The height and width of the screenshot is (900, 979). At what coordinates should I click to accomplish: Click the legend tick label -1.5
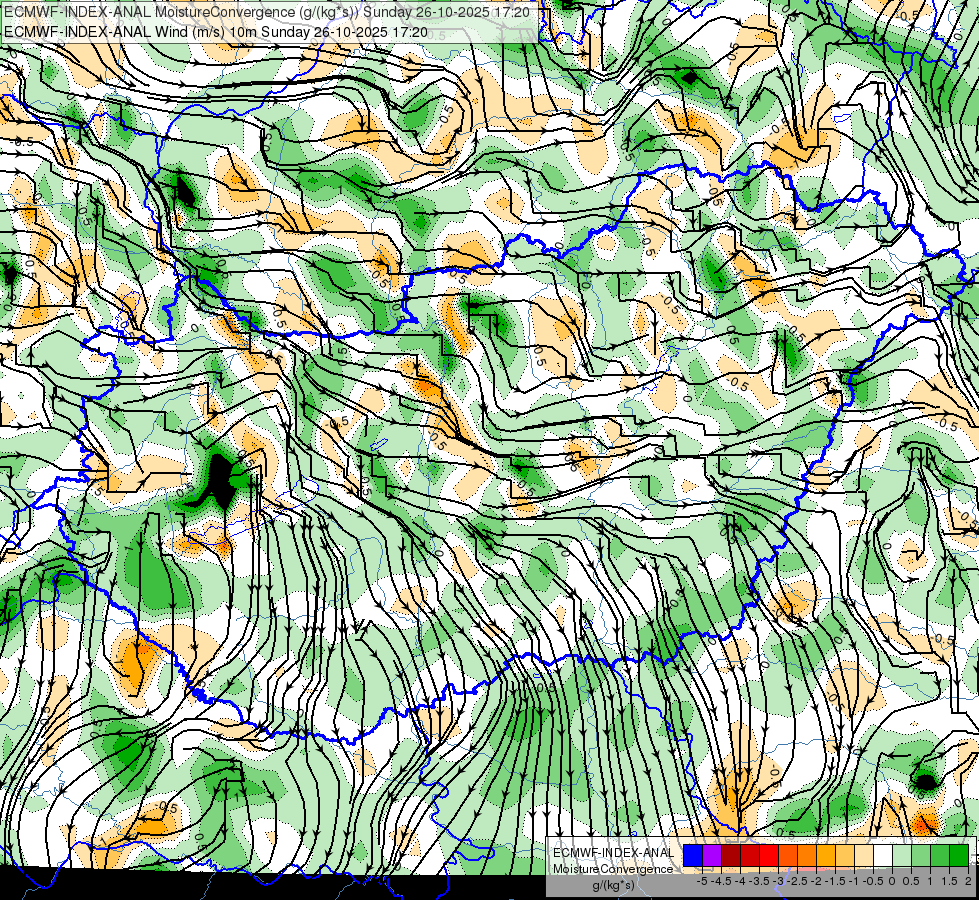click(837, 881)
